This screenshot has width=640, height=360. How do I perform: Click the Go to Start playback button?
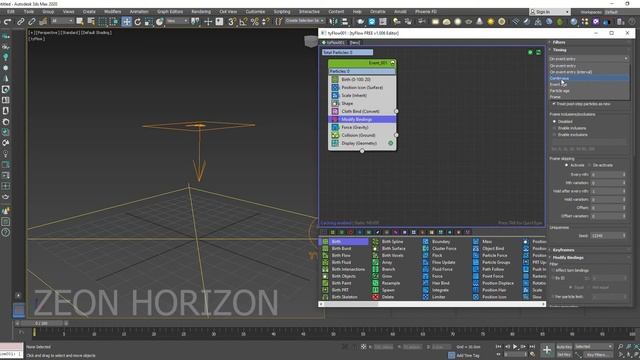click(498, 347)
